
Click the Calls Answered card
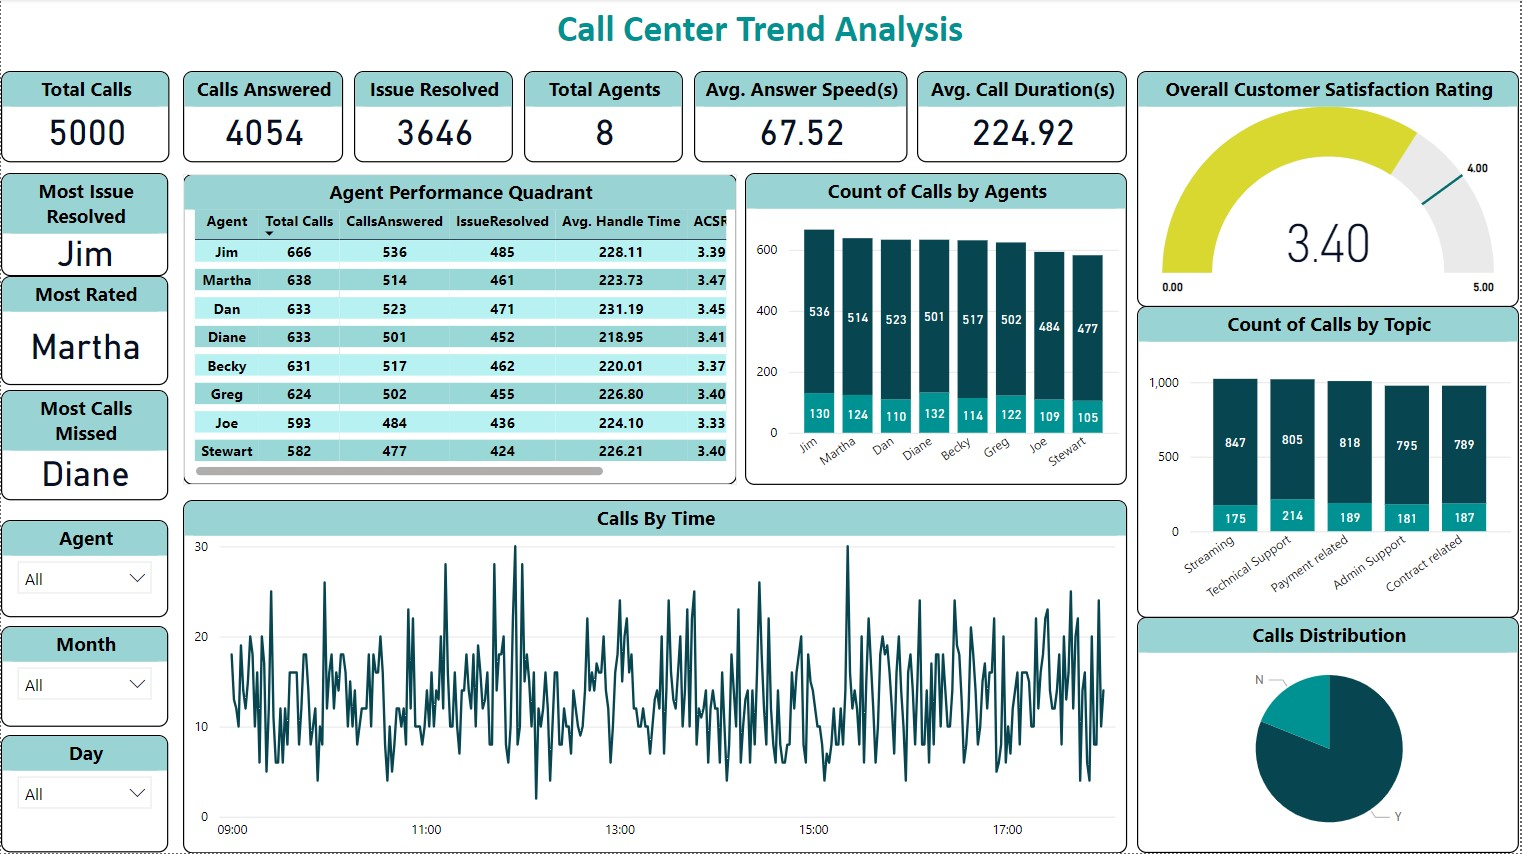coord(262,117)
